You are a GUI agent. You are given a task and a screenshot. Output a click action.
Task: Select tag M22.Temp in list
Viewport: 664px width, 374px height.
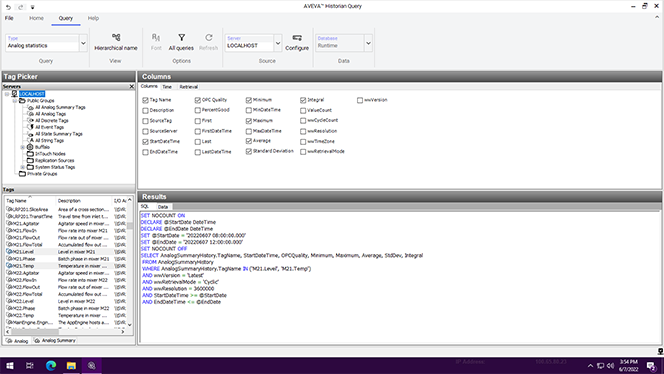coord(22,315)
